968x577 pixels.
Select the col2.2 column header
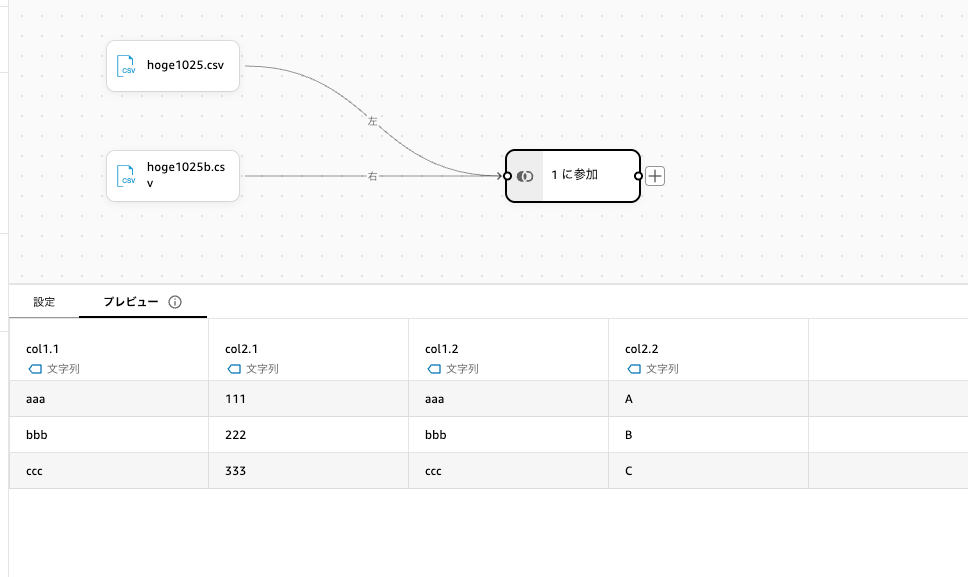click(641, 349)
